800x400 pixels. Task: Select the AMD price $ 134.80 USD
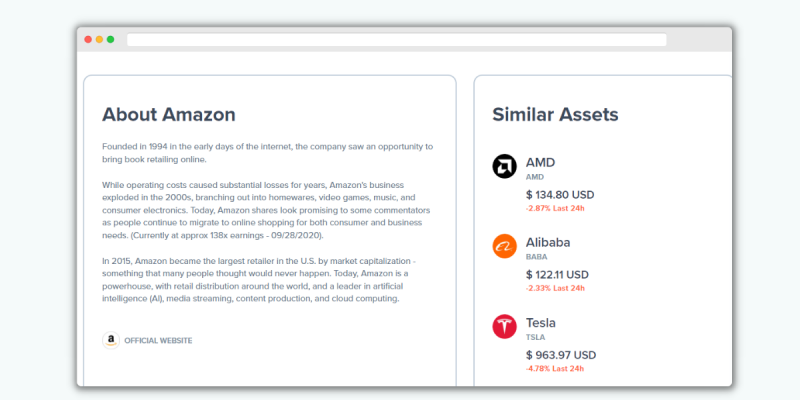[560, 195]
